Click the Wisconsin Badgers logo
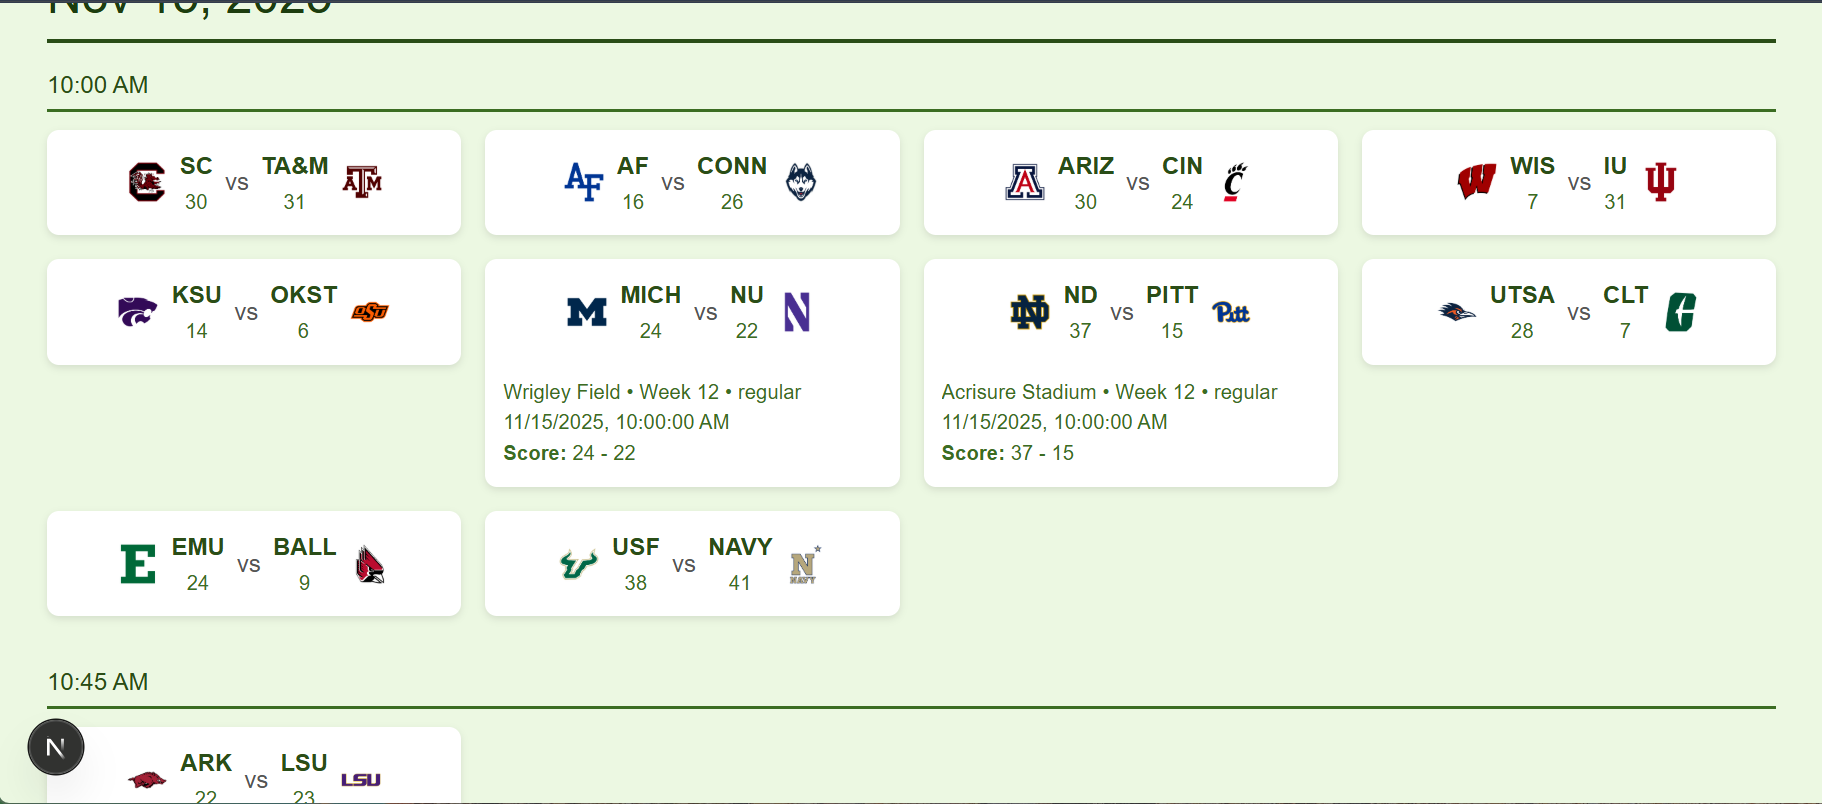 pyautogui.click(x=1476, y=182)
